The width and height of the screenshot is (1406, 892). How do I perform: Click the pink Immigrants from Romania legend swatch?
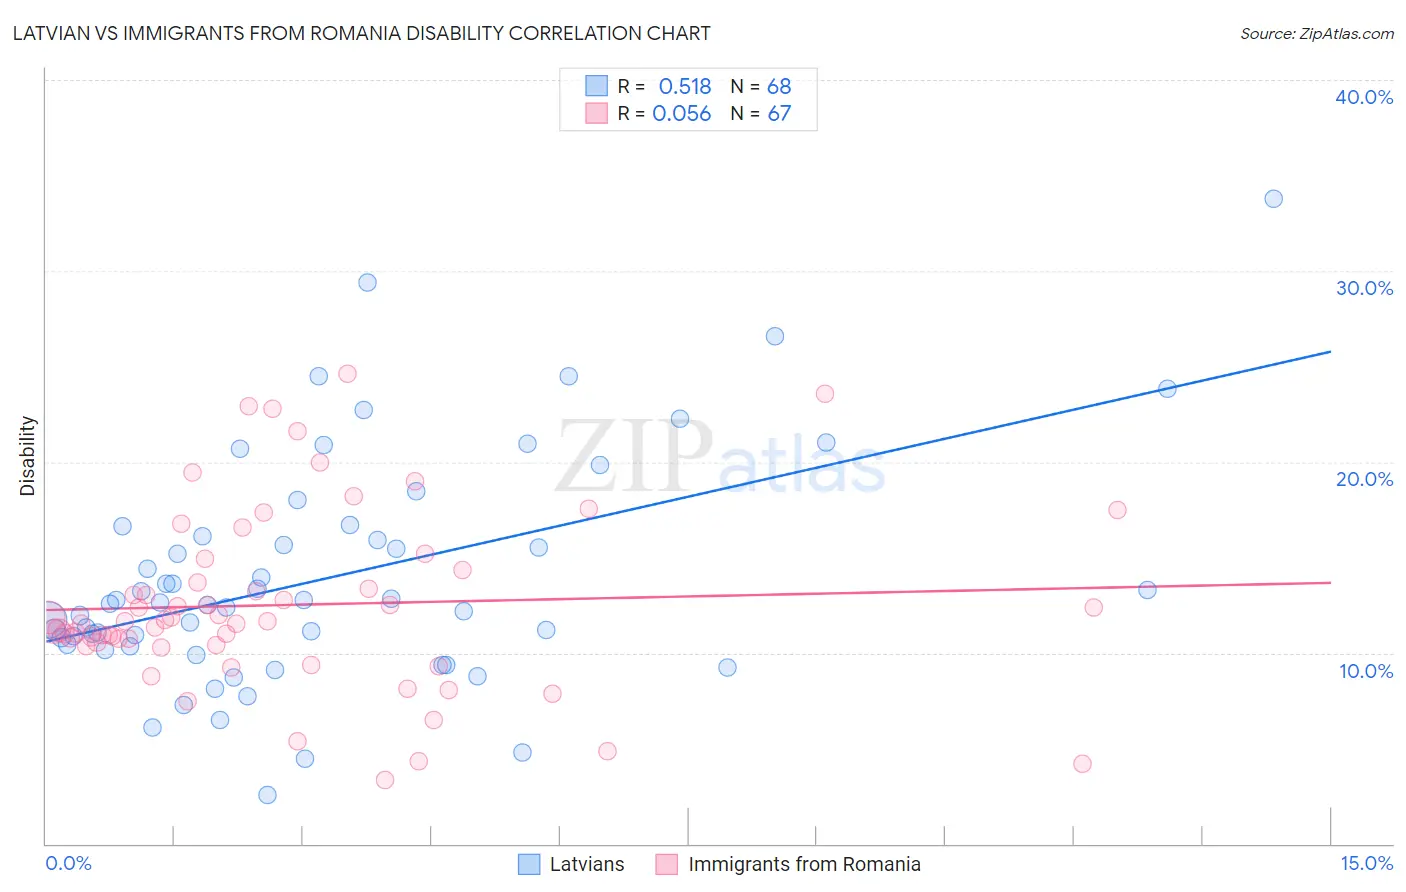click(x=667, y=864)
